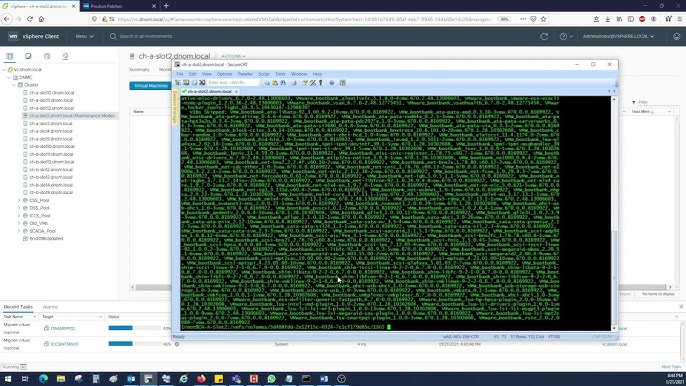Click the SecureCRT Quick Connect toolbar icon
The image size is (686, 386).
click(186, 82)
